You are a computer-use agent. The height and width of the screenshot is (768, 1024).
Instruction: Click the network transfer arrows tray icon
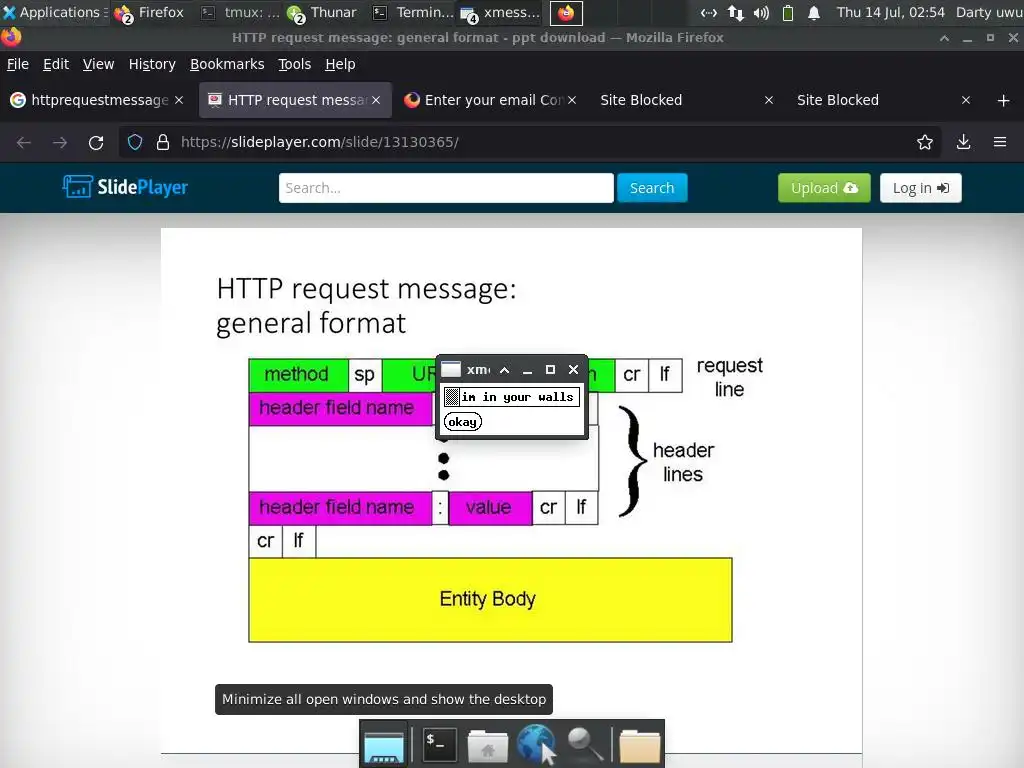(x=736, y=12)
